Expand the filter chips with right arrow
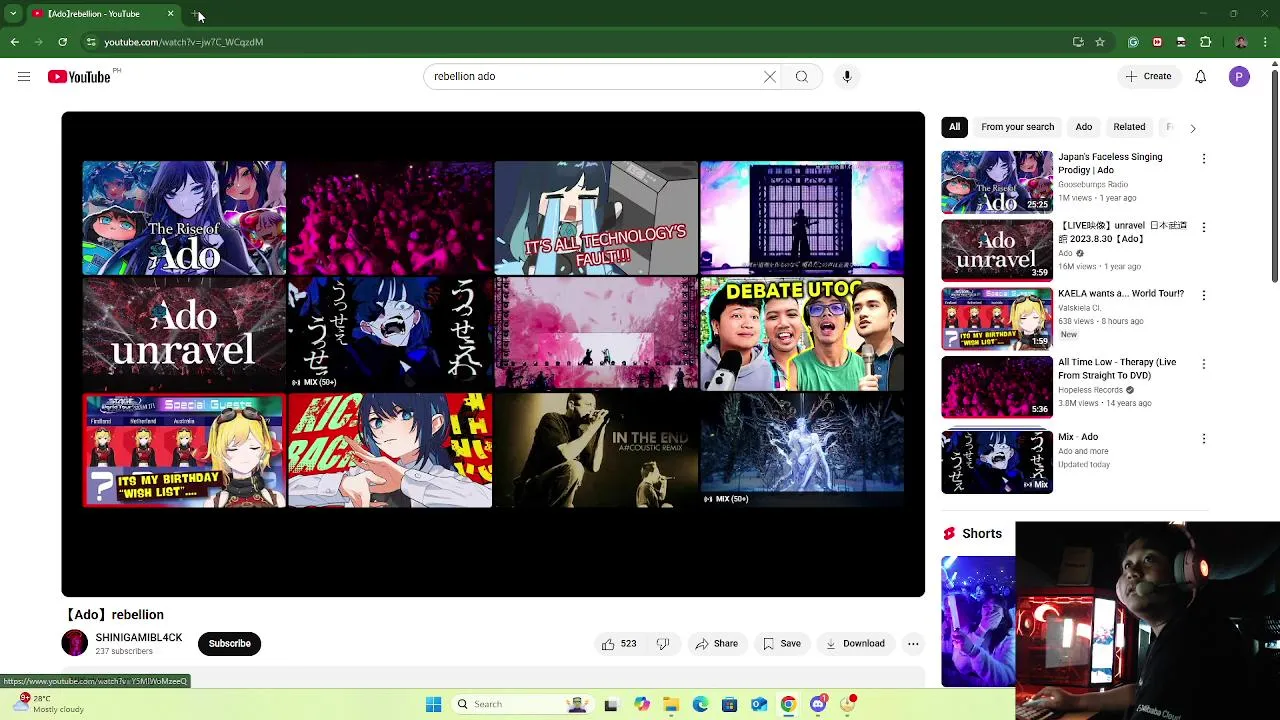This screenshot has height=720, width=1280. 1192,128
